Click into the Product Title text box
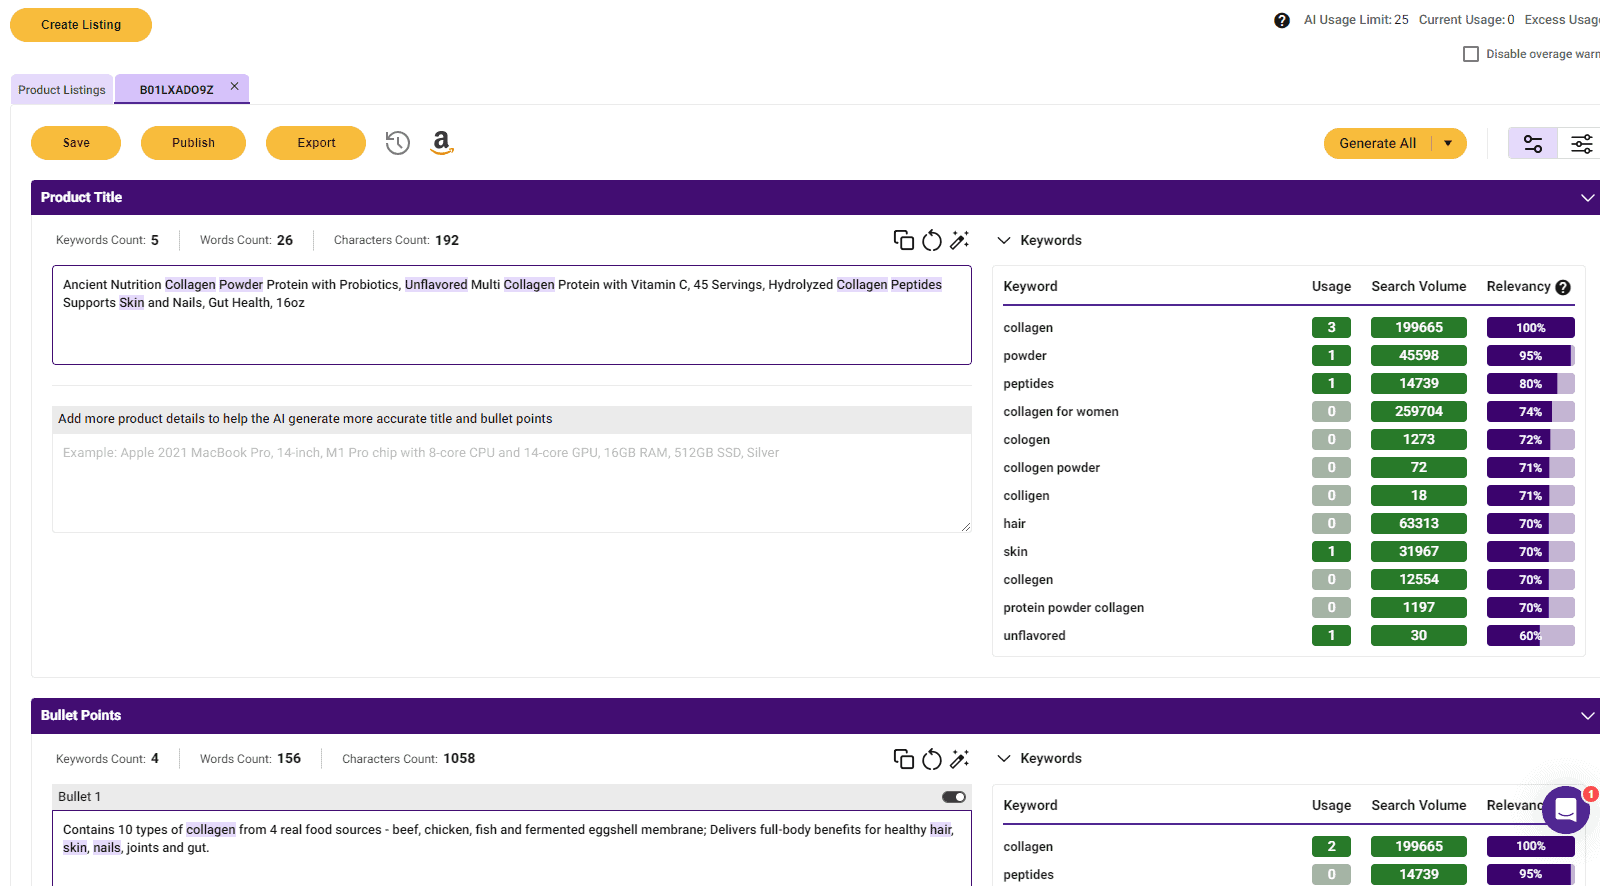The image size is (1600, 886). [512, 315]
